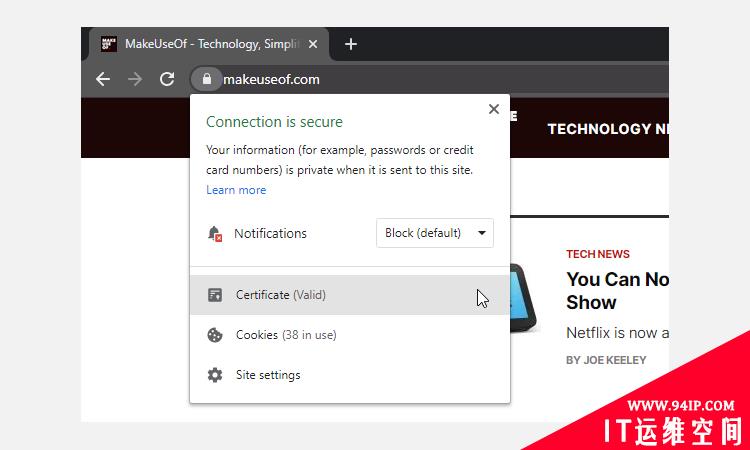Click the certificate icon
The width and height of the screenshot is (750, 450).
pyautogui.click(x=215, y=295)
